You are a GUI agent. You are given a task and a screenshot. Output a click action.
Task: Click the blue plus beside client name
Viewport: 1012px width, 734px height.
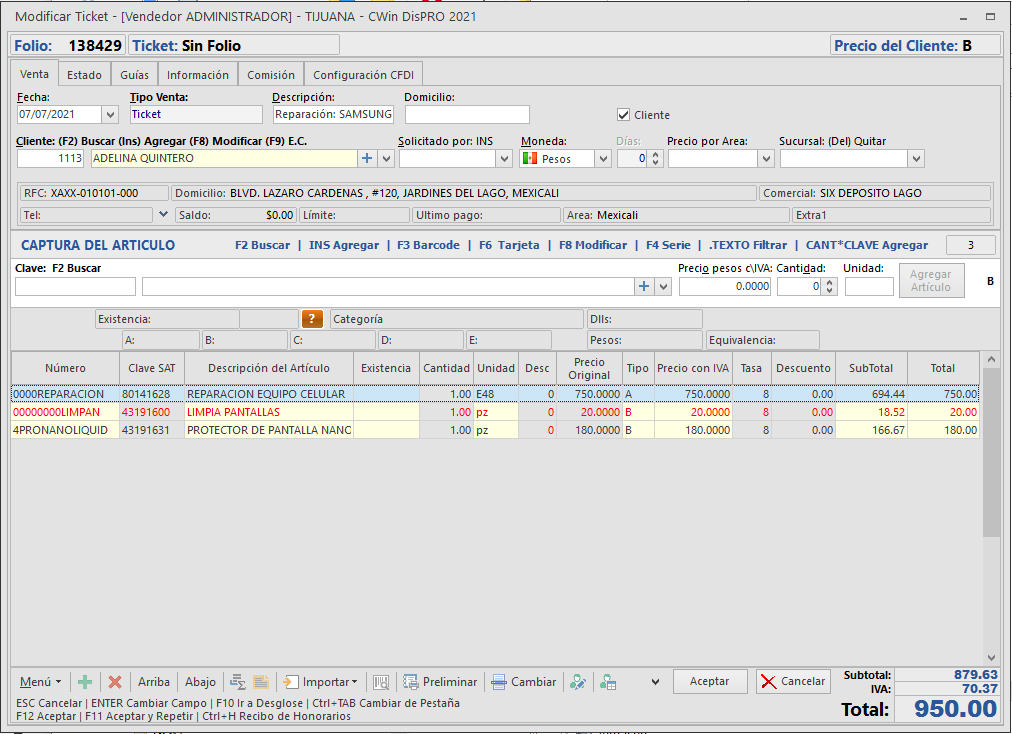(366, 158)
